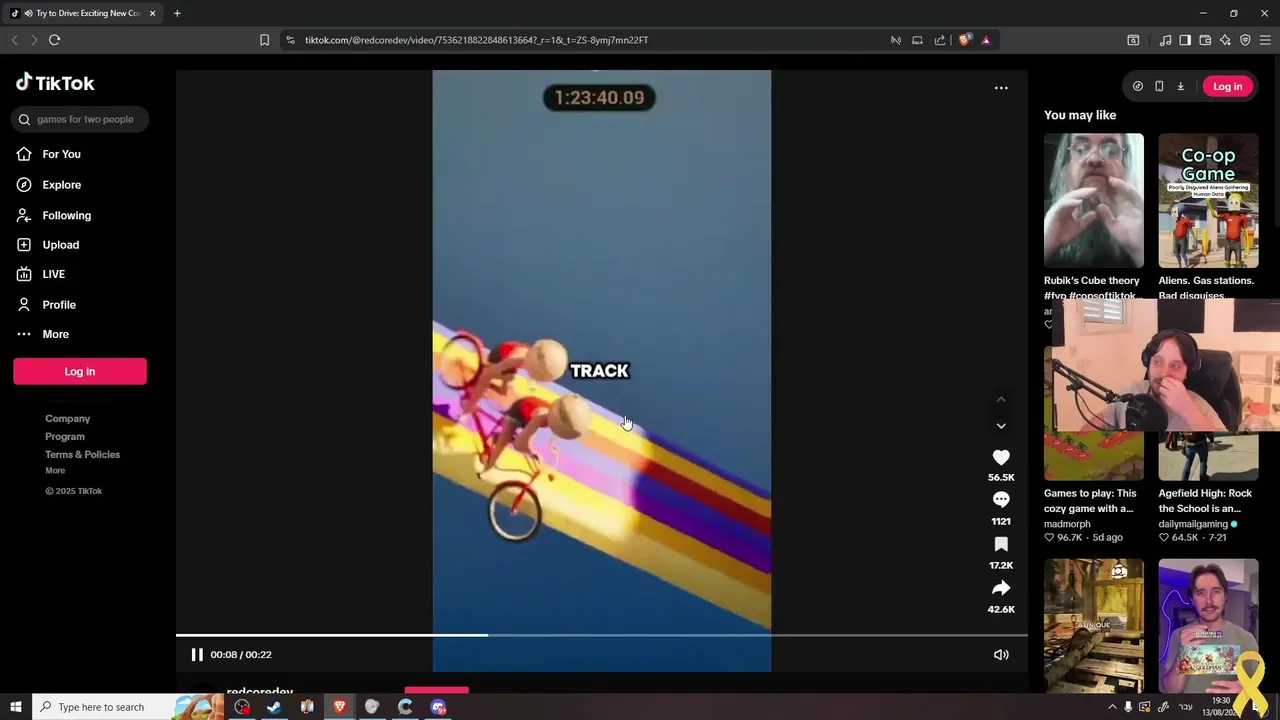Switch the Hebrew input language indicator
Image resolution: width=1280 pixels, height=720 pixels.
[x=1185, y=707]
